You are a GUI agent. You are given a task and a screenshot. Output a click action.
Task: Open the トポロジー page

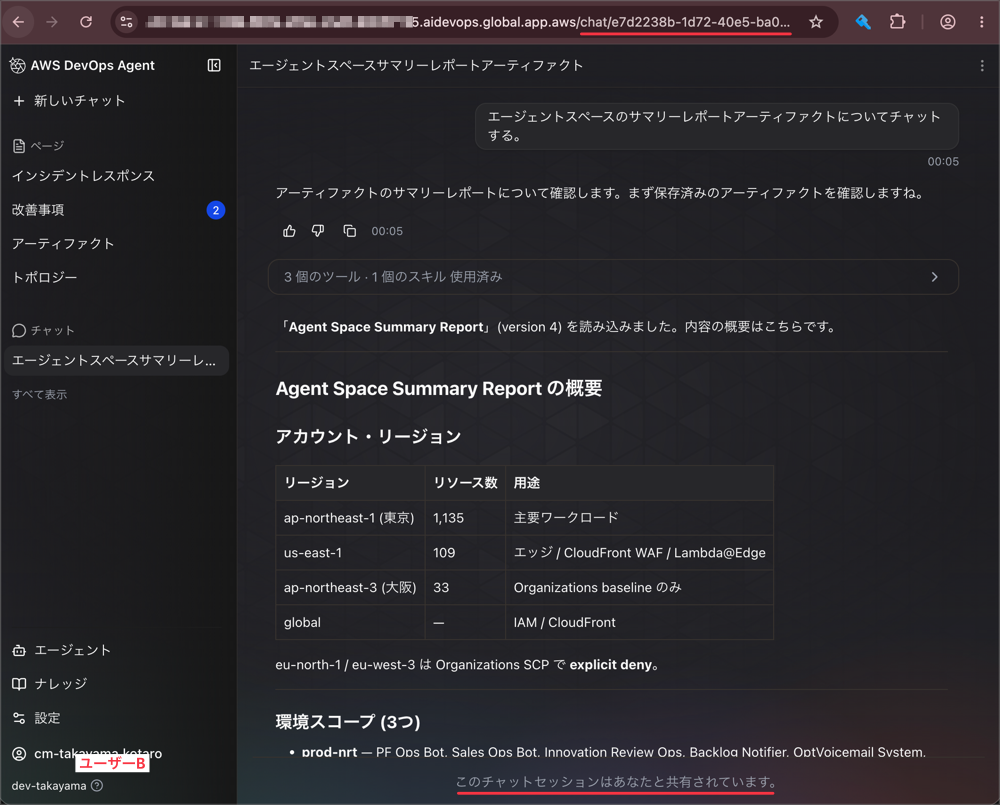click(x=45, y=277)
